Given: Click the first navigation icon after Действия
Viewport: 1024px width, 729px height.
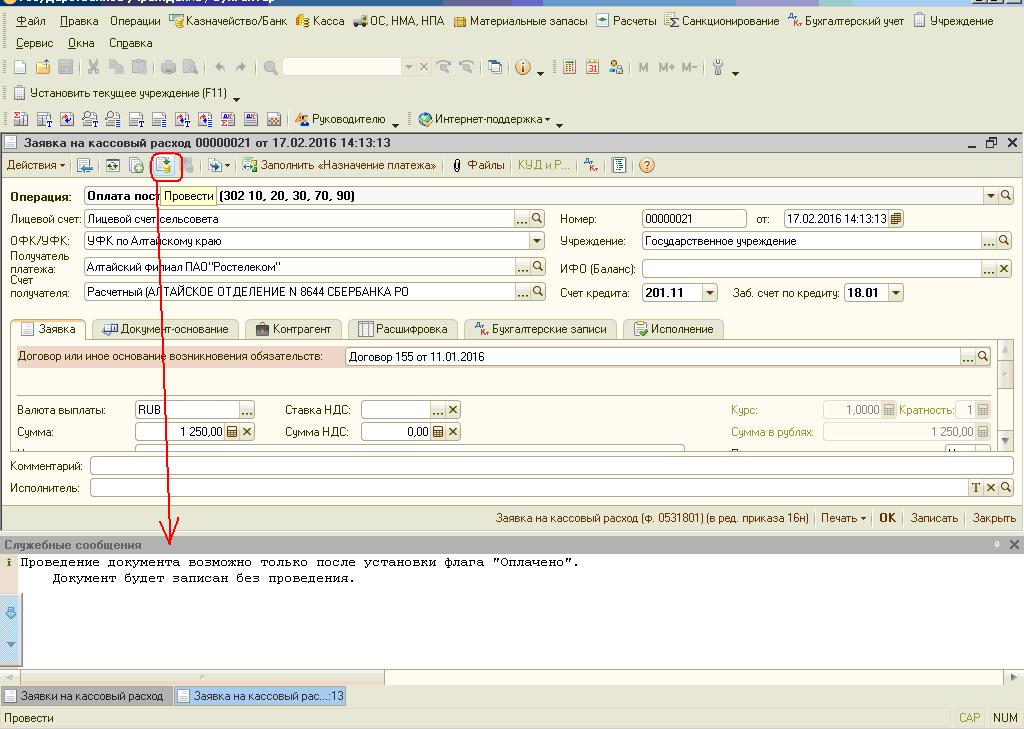Looking at the screenshot, I should (x=85, y=166).
